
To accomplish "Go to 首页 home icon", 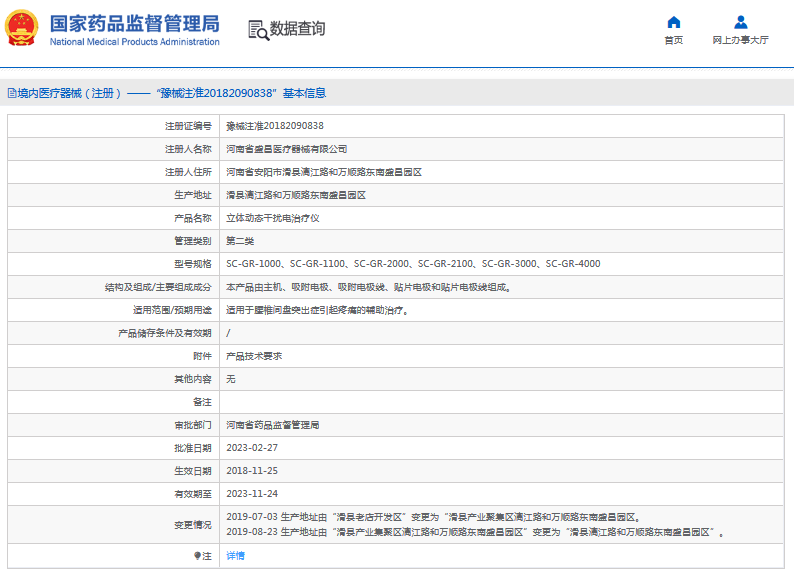I will coord(673,22).
